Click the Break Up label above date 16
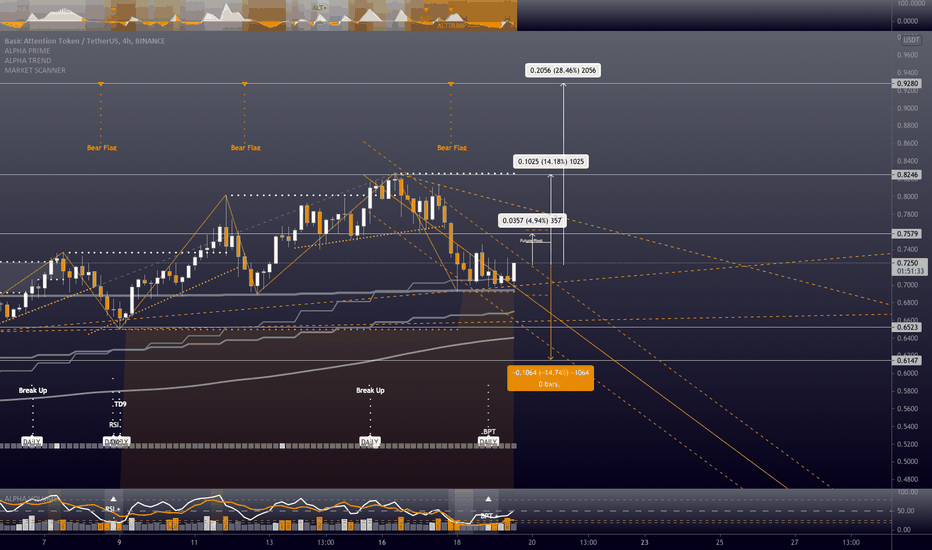932x550 pixels. click(x=370, y=390)
